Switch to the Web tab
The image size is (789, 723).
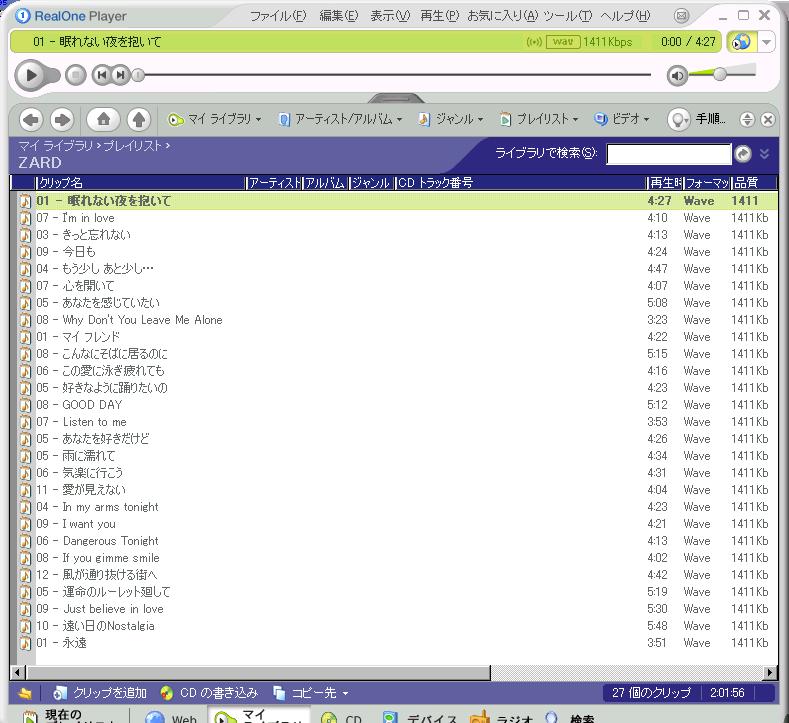(x=172, y=717)
